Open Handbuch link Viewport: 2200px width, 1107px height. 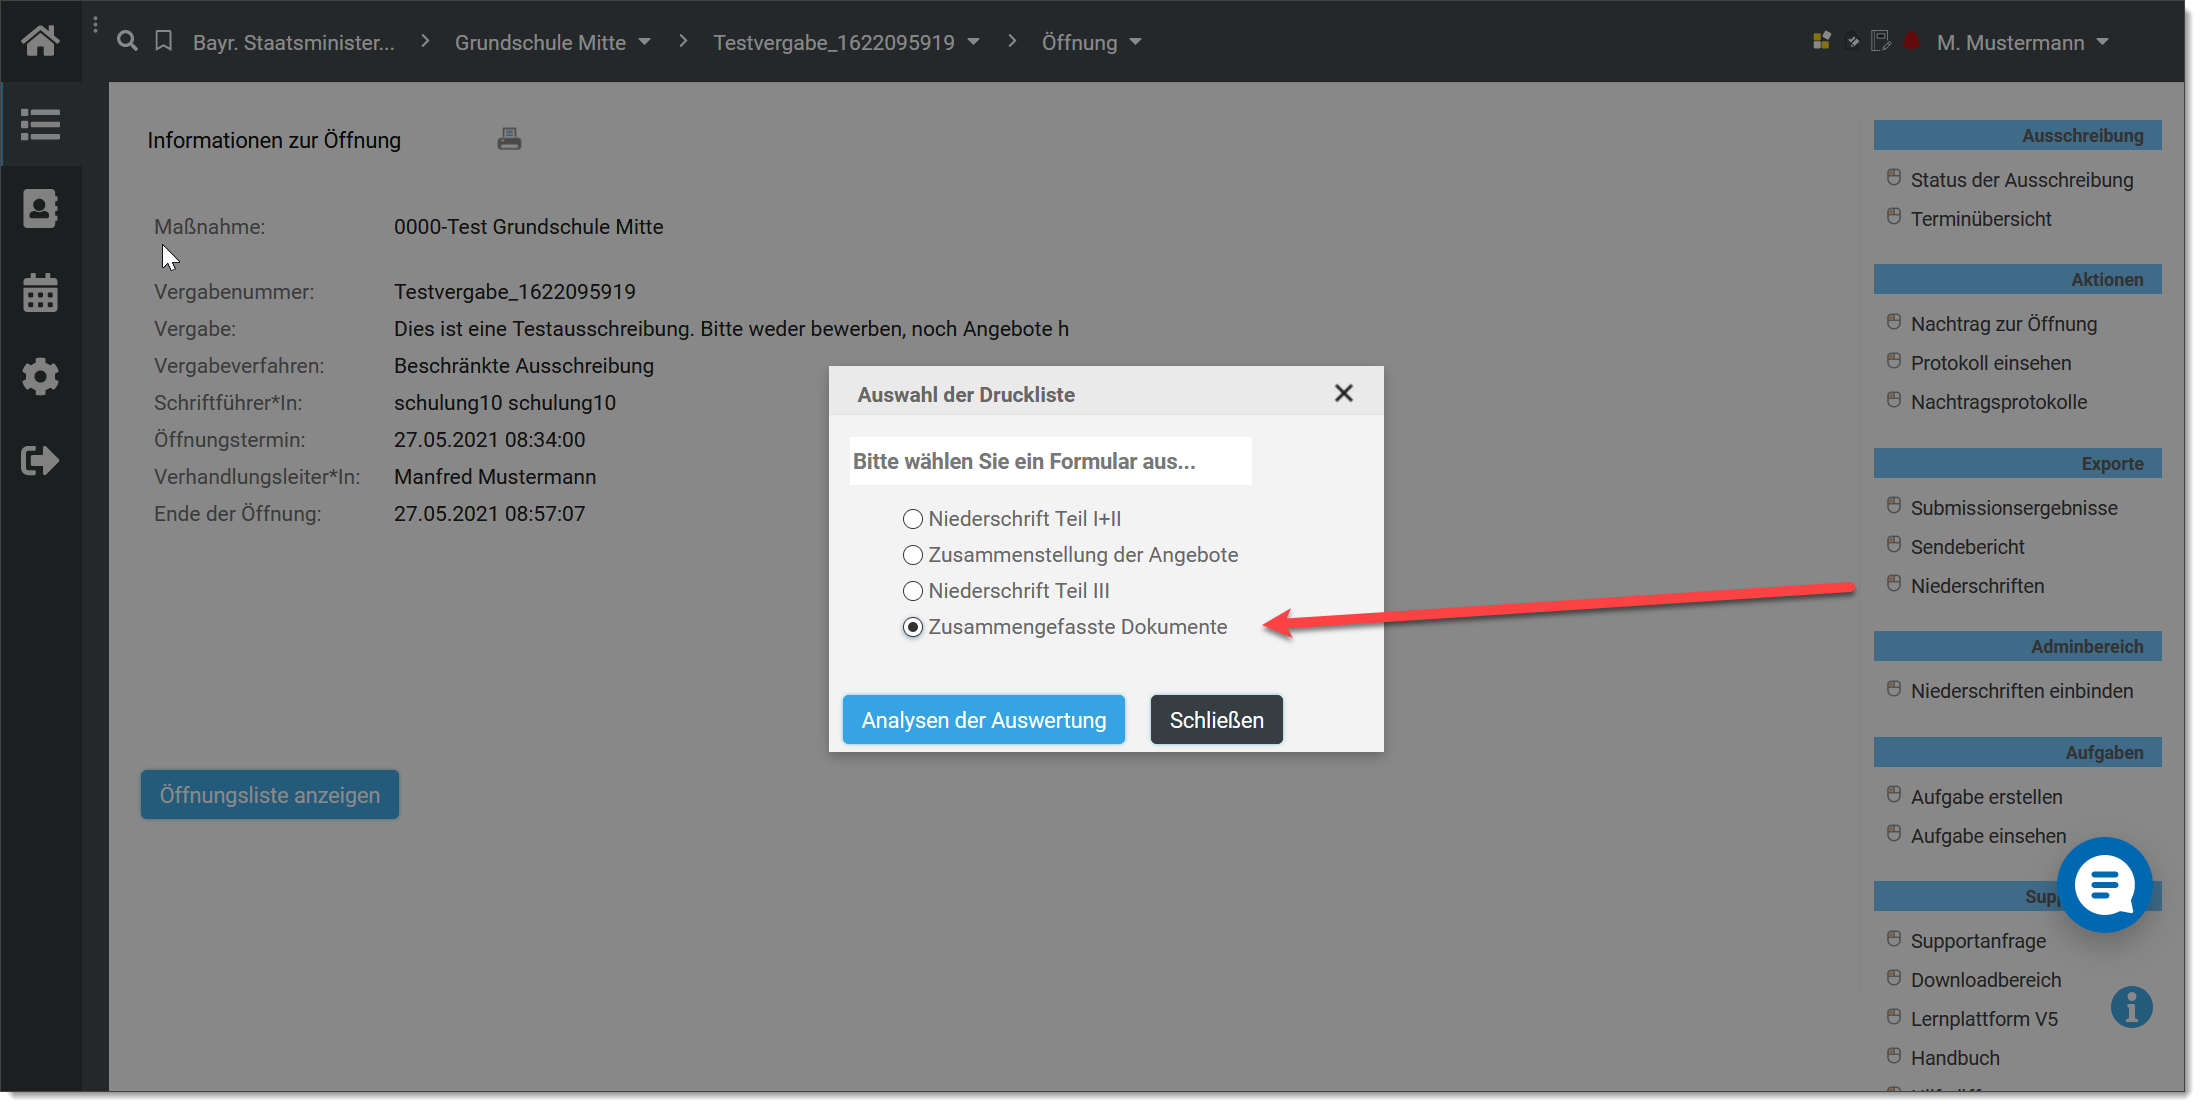(x=1955, y=1058)
